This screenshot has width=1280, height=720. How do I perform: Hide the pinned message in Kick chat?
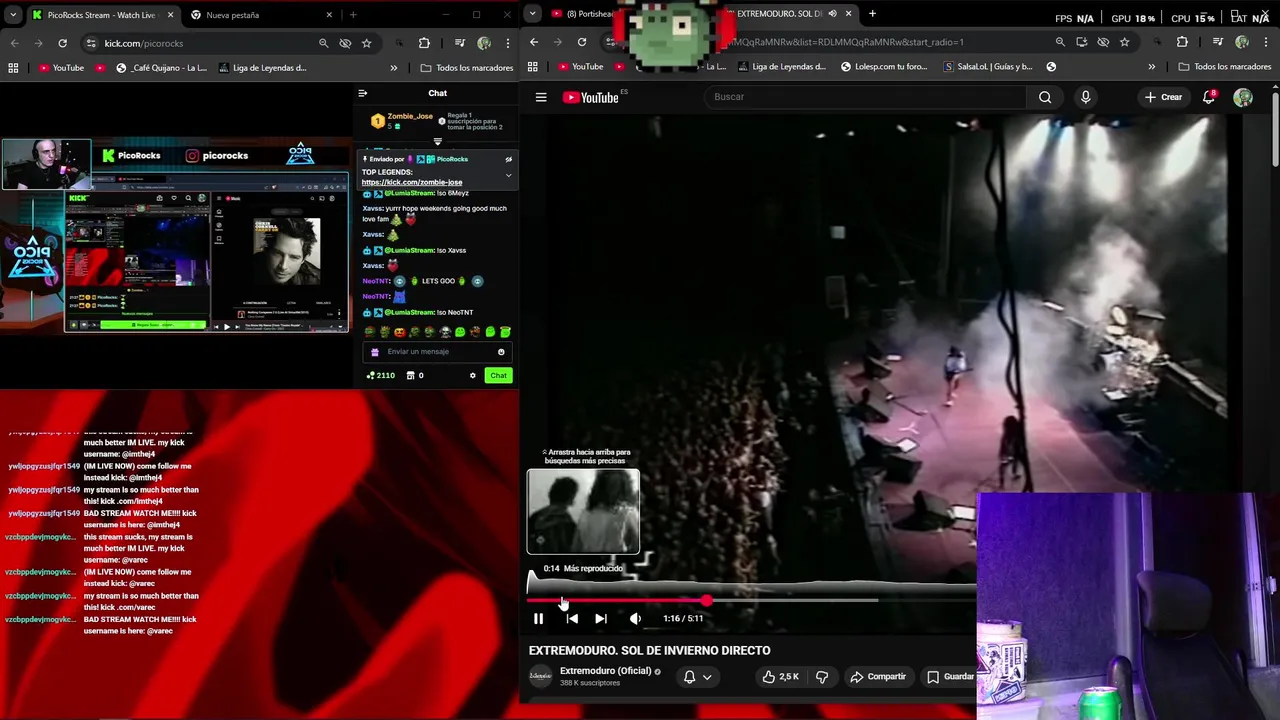pyautogui.click(x=508, y=159)
